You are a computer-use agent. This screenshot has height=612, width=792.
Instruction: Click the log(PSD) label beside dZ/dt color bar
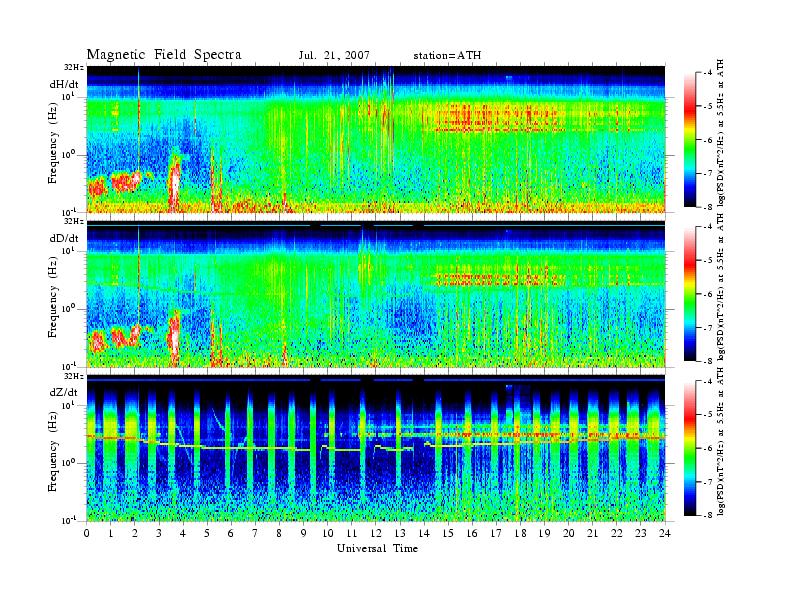pos(721,441)
